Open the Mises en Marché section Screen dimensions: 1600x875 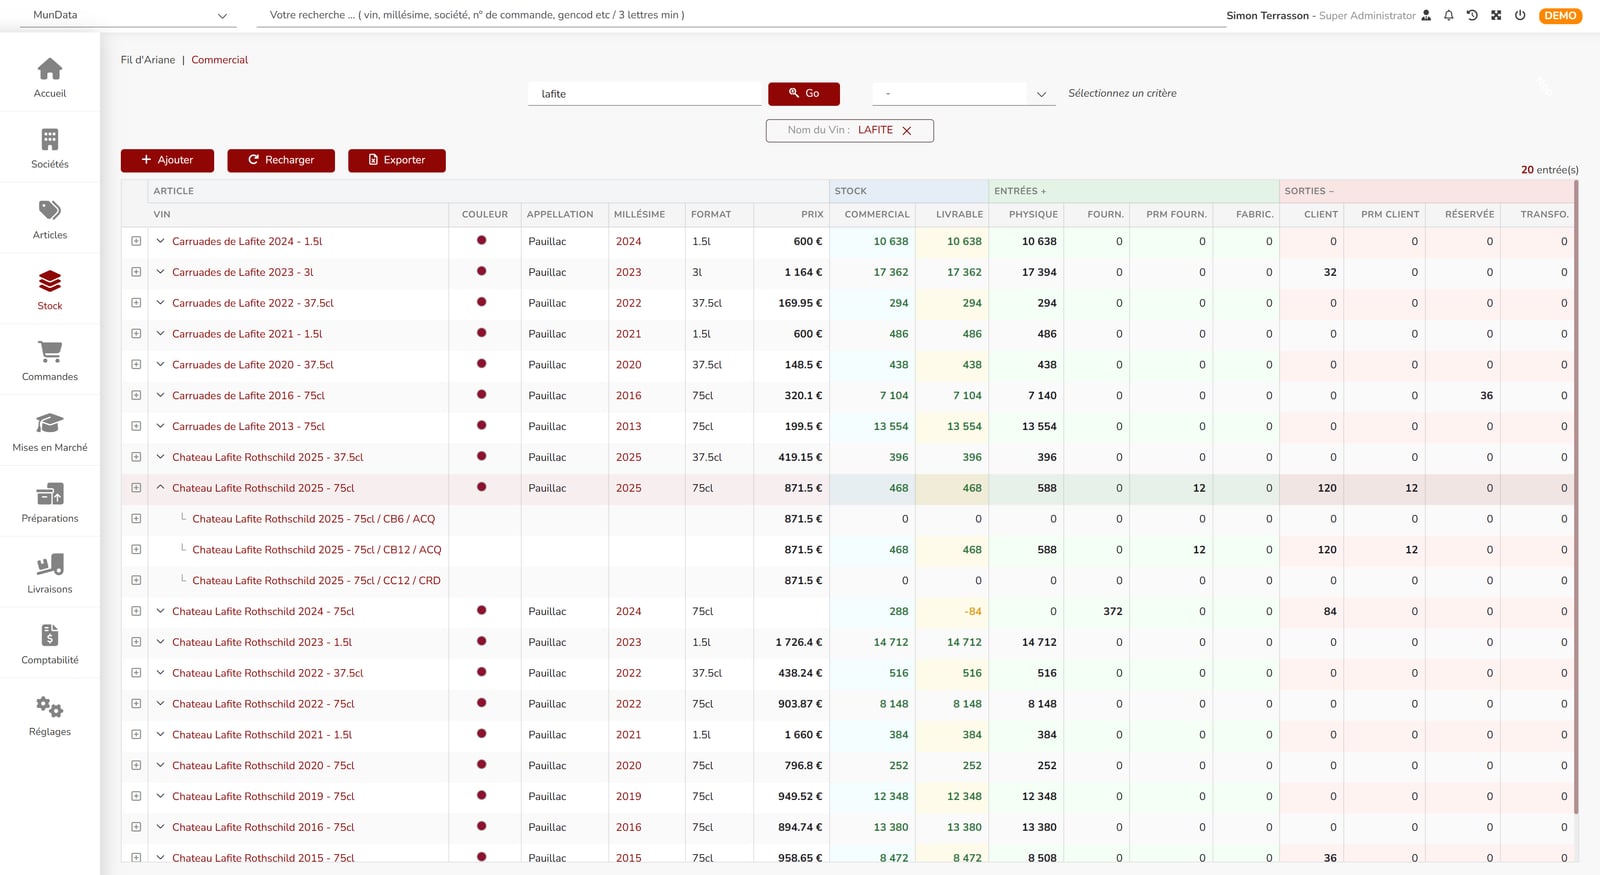click(50, 433)
